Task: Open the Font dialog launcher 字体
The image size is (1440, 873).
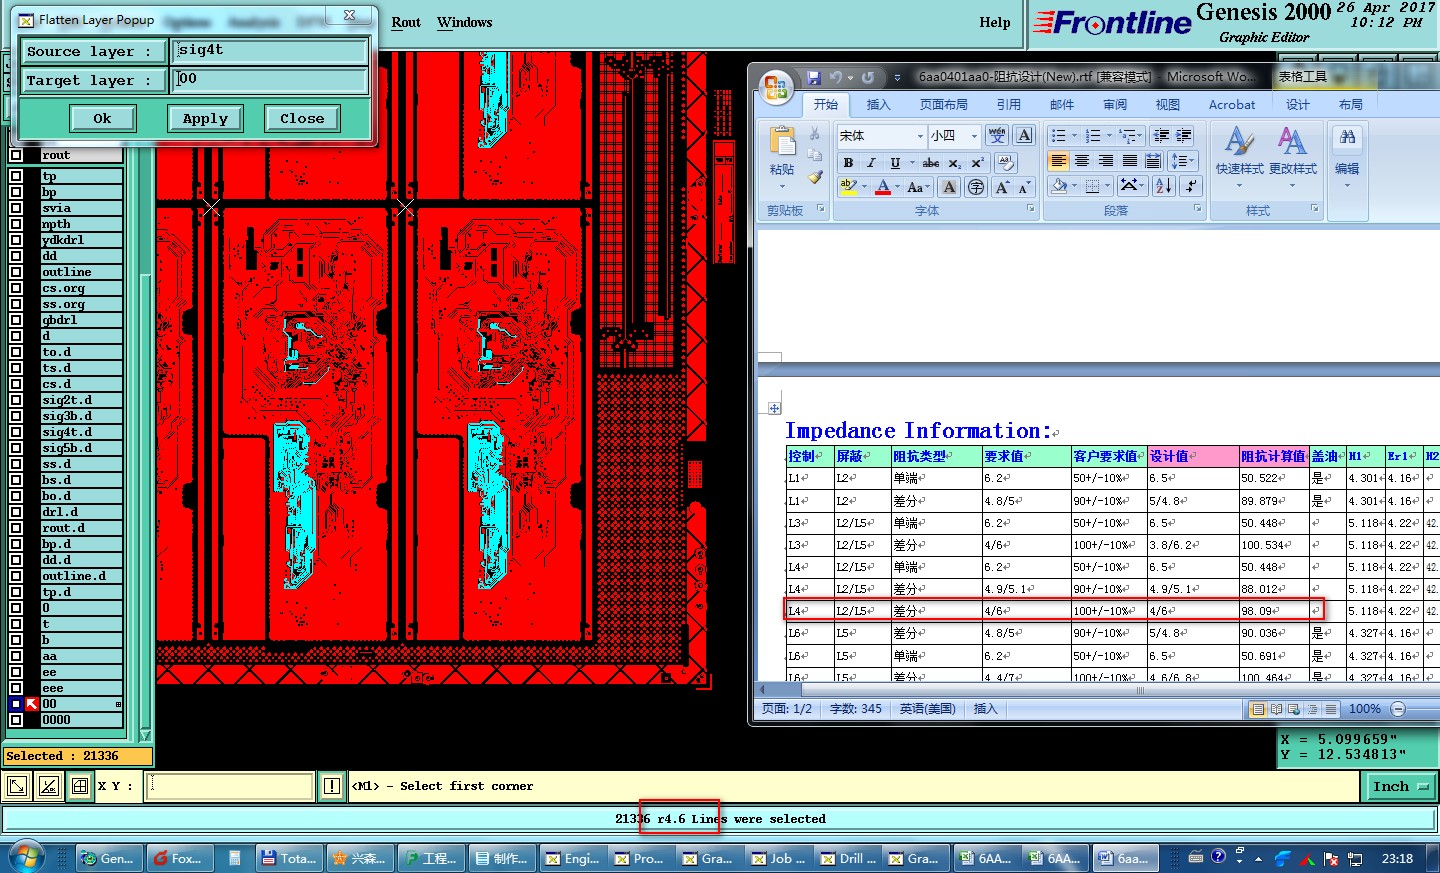Action: coord(1031,209)
